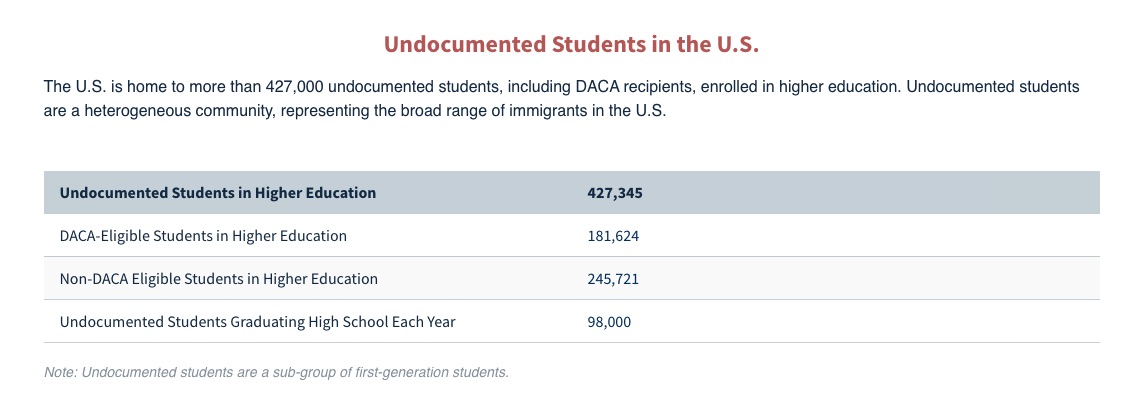This screenshot has height=415, width=1148.
Task: Click the 98,000 table value
Action: (608, 322)
